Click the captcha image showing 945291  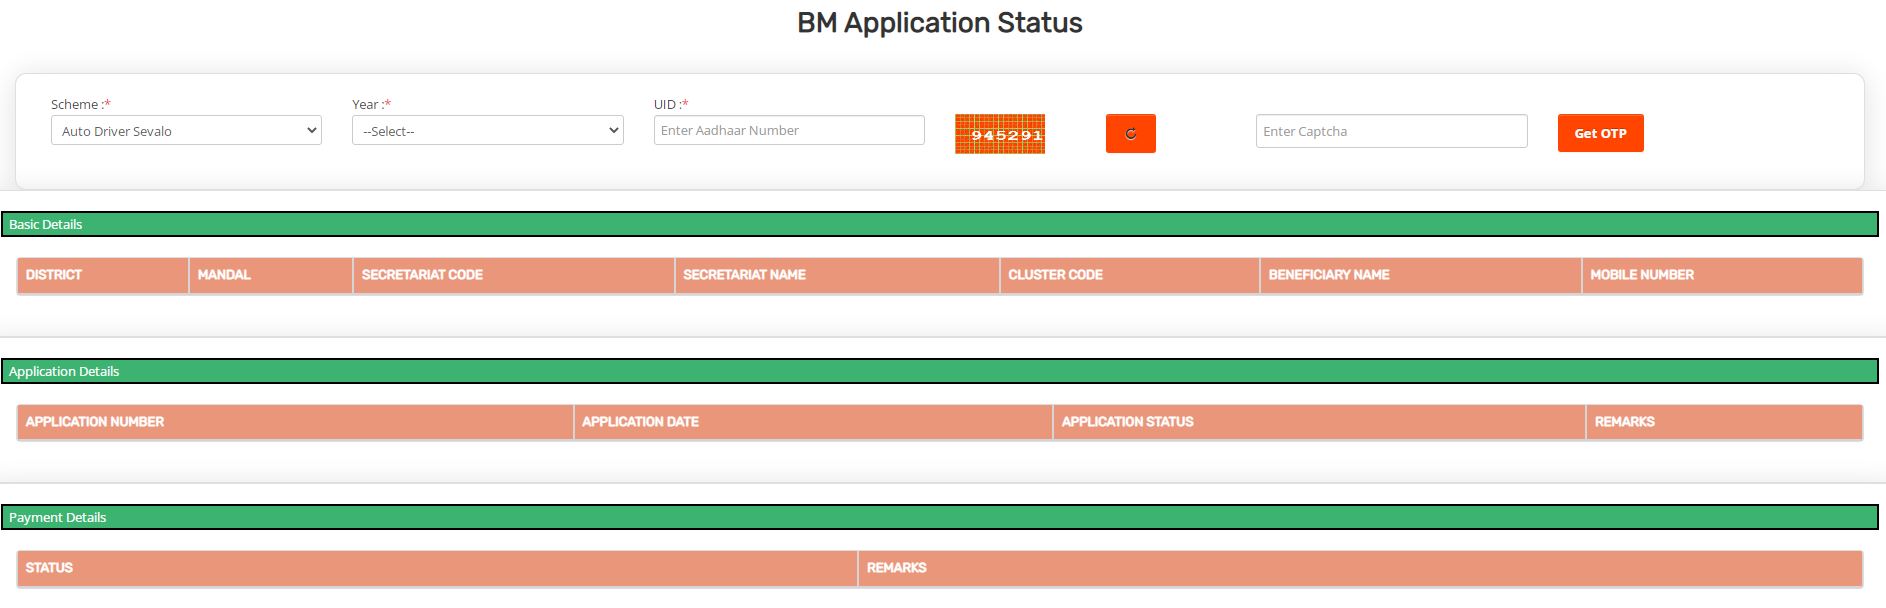point(1000,134)
